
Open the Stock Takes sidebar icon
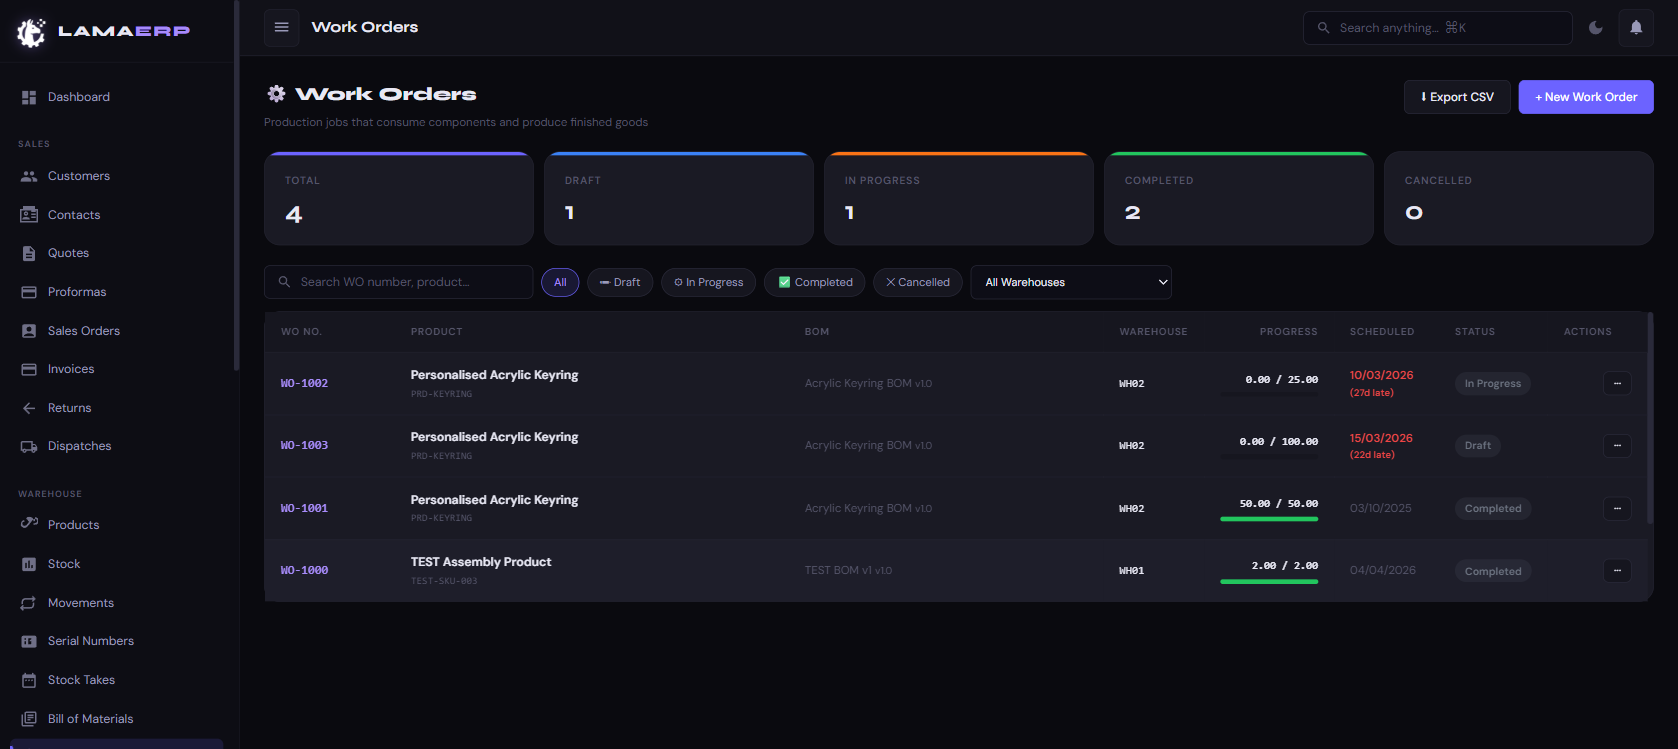(x=29, y=680)
